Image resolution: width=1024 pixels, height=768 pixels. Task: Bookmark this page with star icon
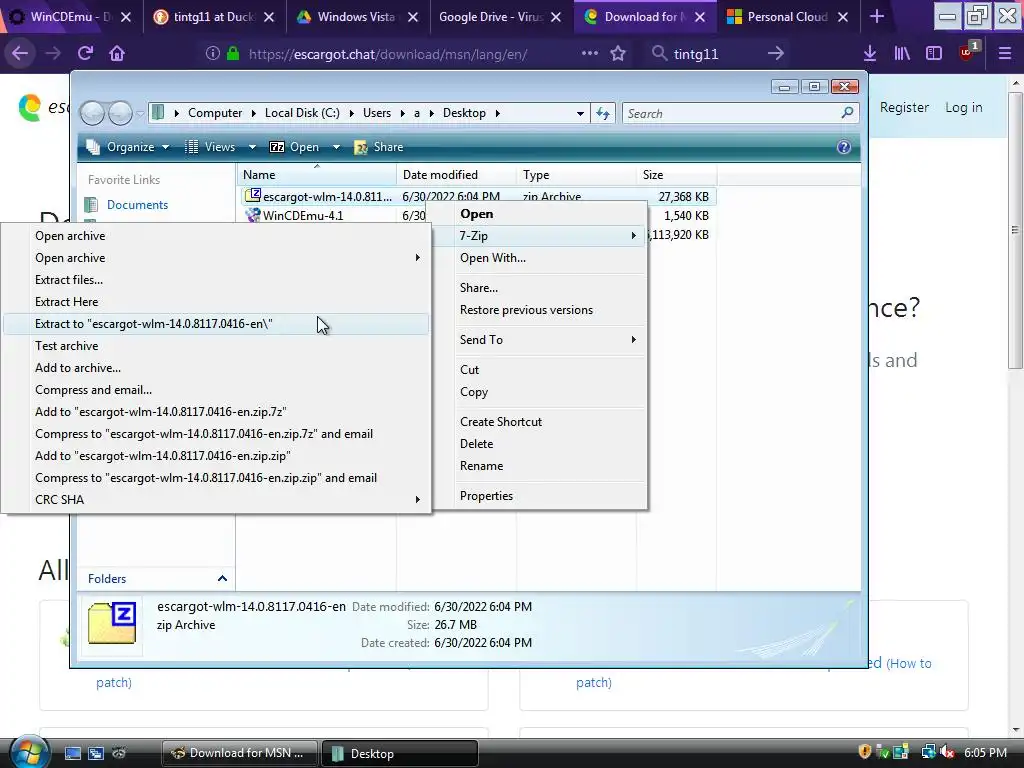point(618,54)
